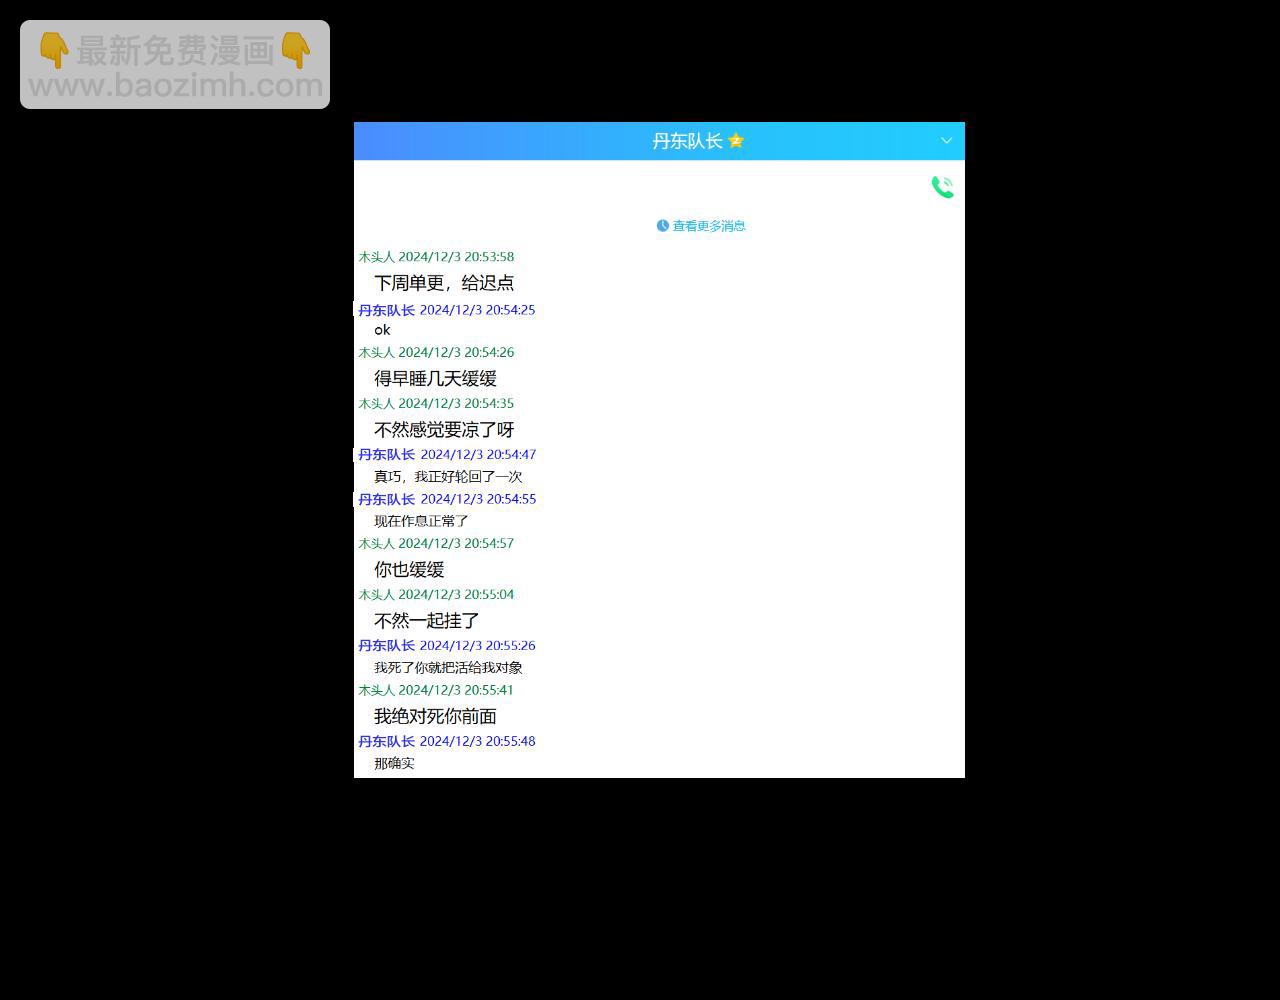This screenshot has width=1280, height=1000.
Task: Click the pointing finger emoji in the watermark
Action: point(57,48)
